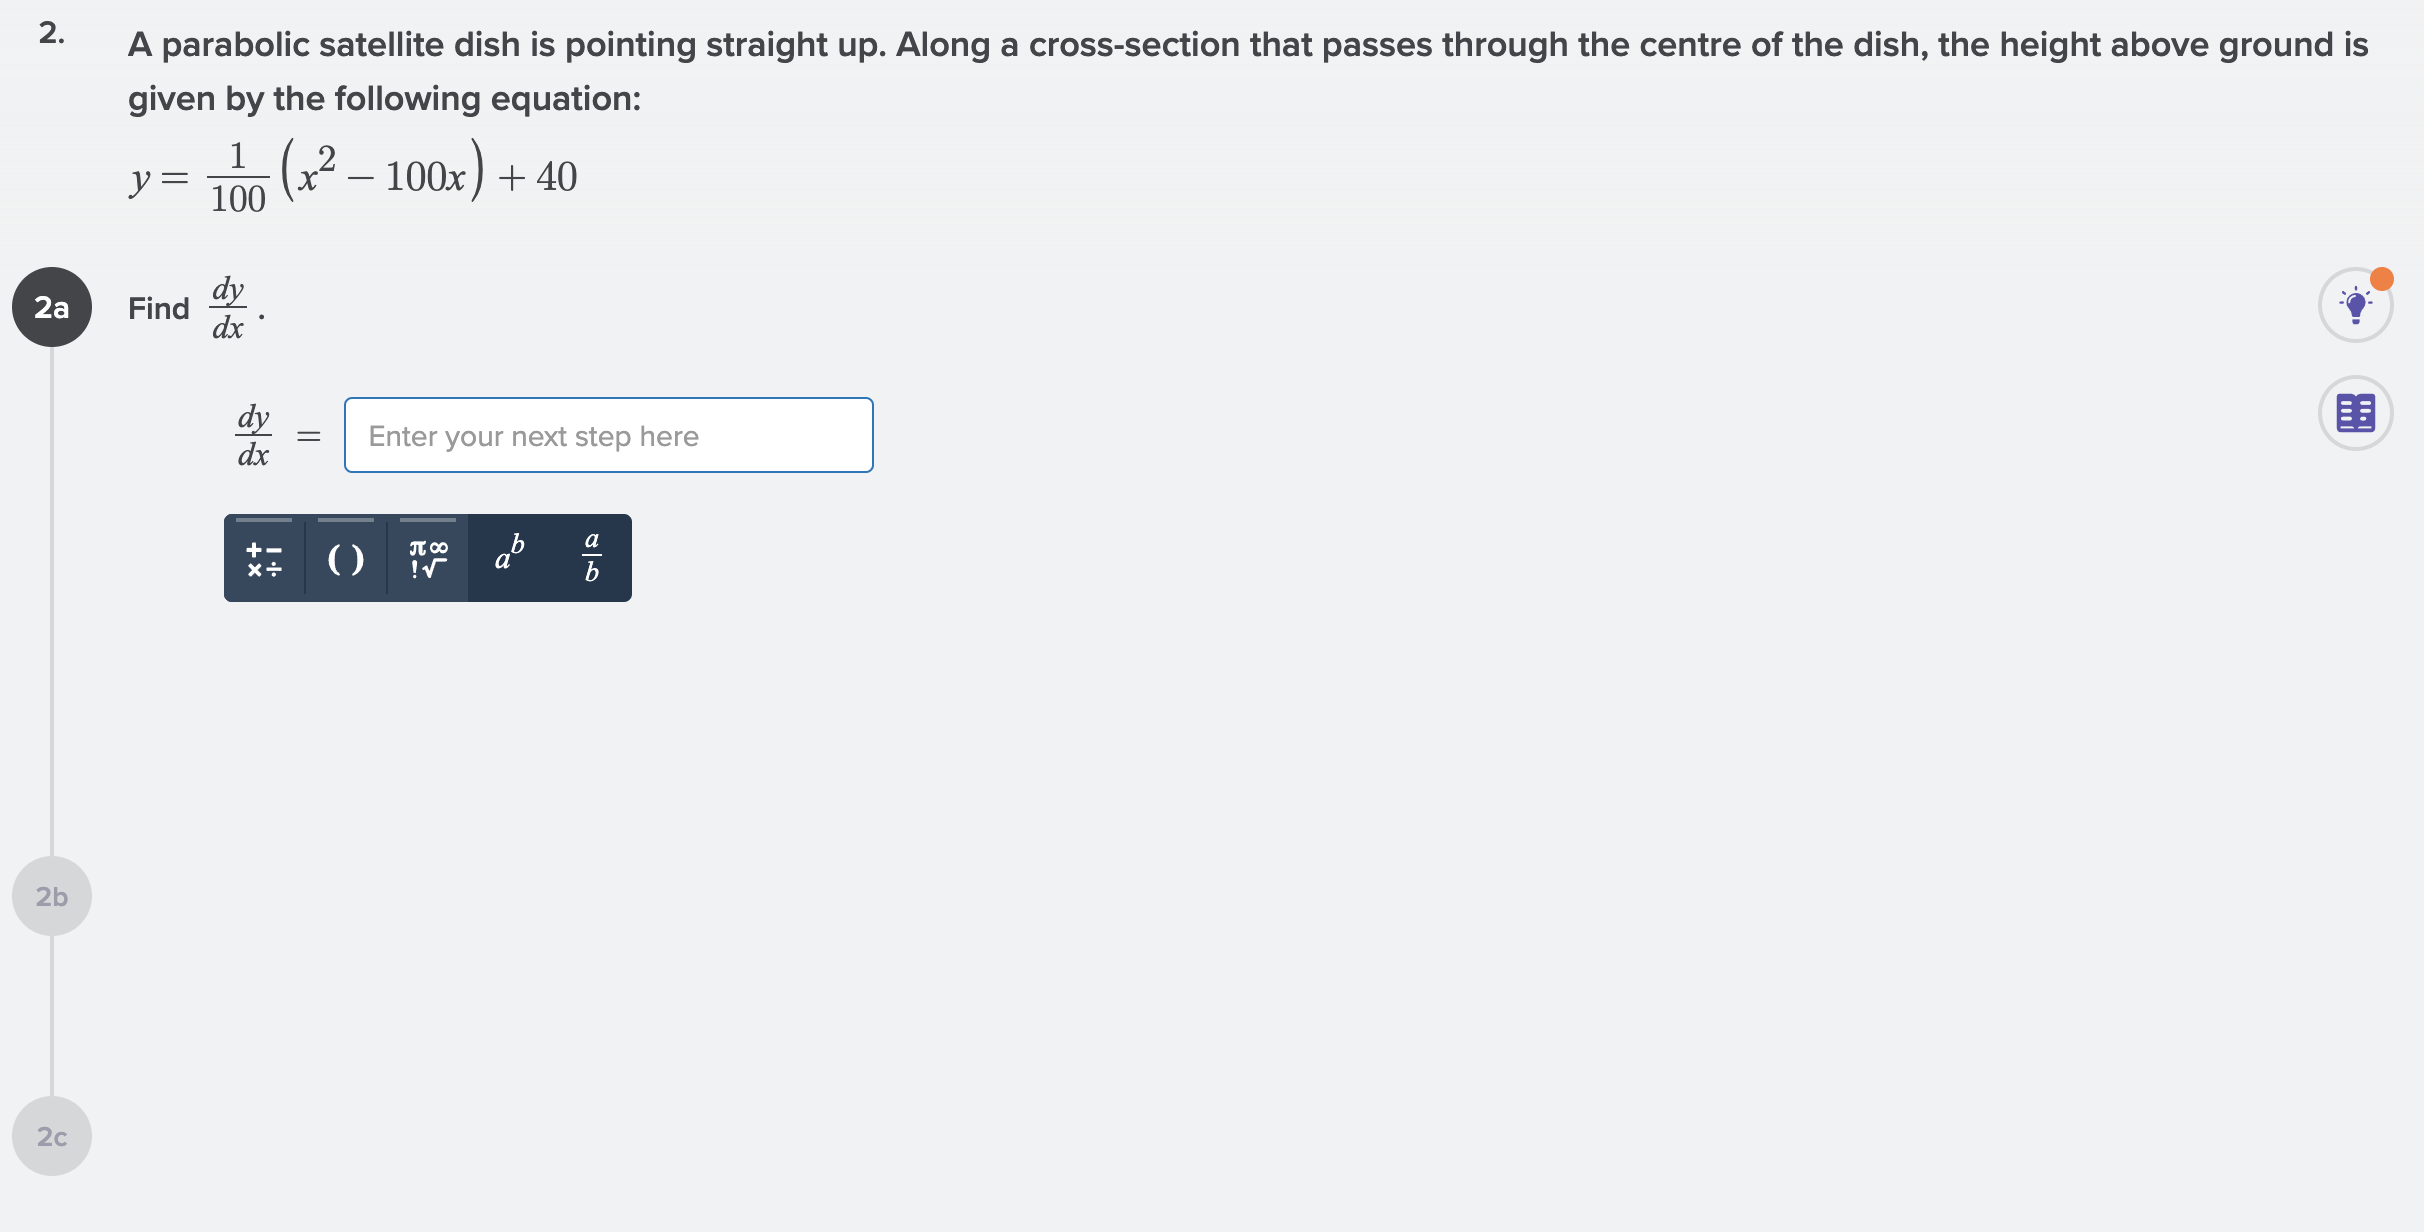Screen dimensions: 2424x1232
Task: Click the orange notification badge on the hint button
Action: click(x=2382, y=277)
